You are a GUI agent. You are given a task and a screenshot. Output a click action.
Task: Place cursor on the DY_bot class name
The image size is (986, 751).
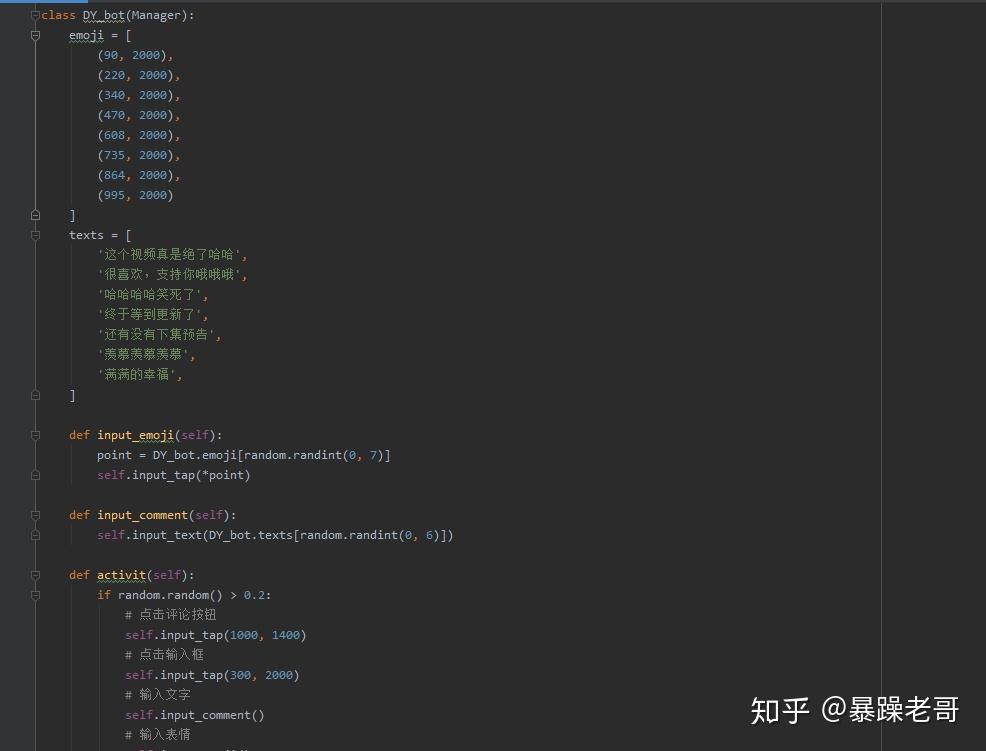tap(103, 15)
